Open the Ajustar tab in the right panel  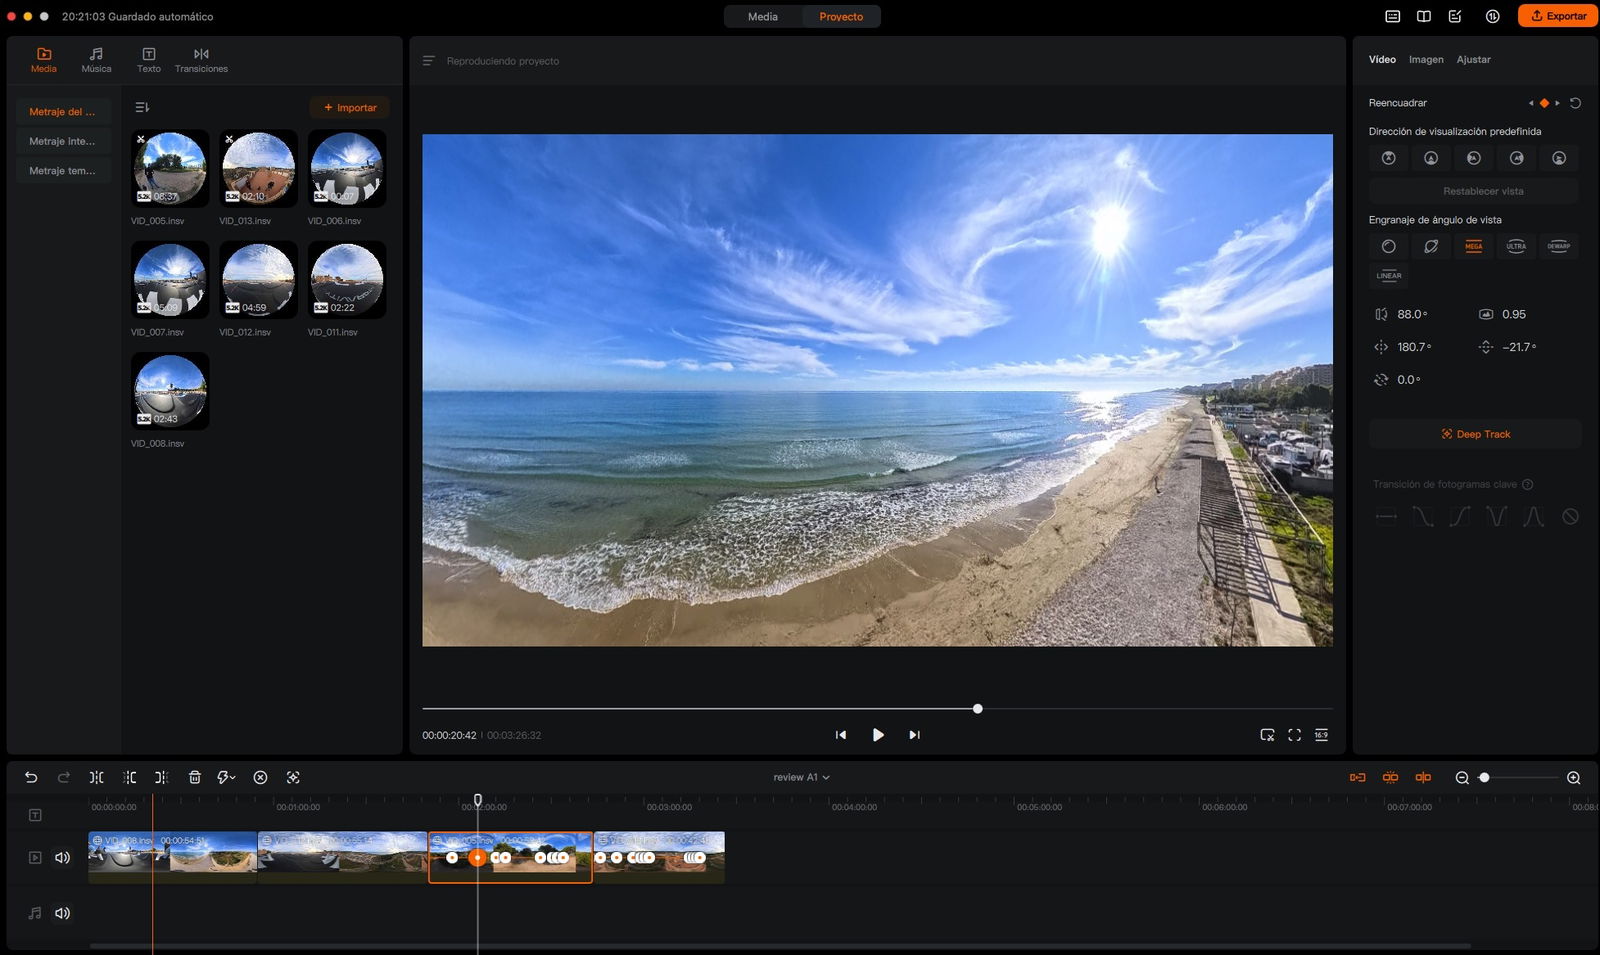(x=1473, y=60)
